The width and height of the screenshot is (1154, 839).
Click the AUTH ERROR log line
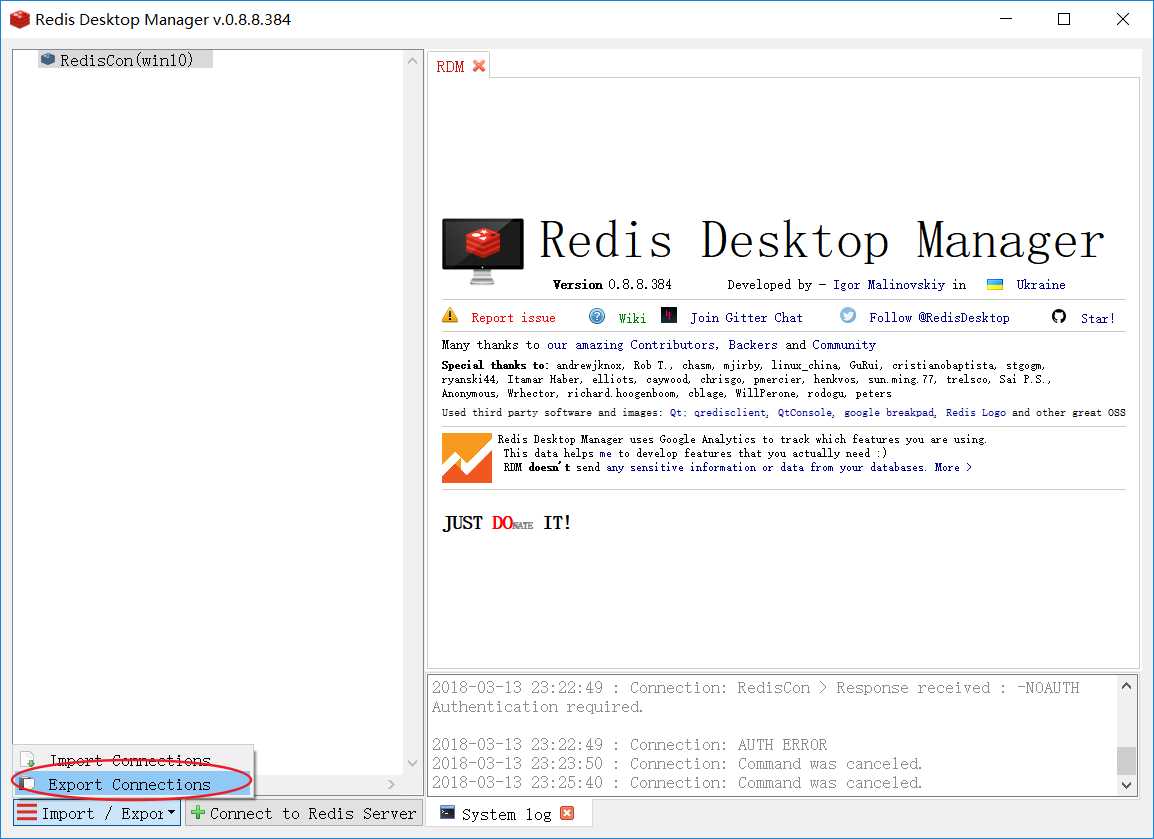[x=629, y=745]
